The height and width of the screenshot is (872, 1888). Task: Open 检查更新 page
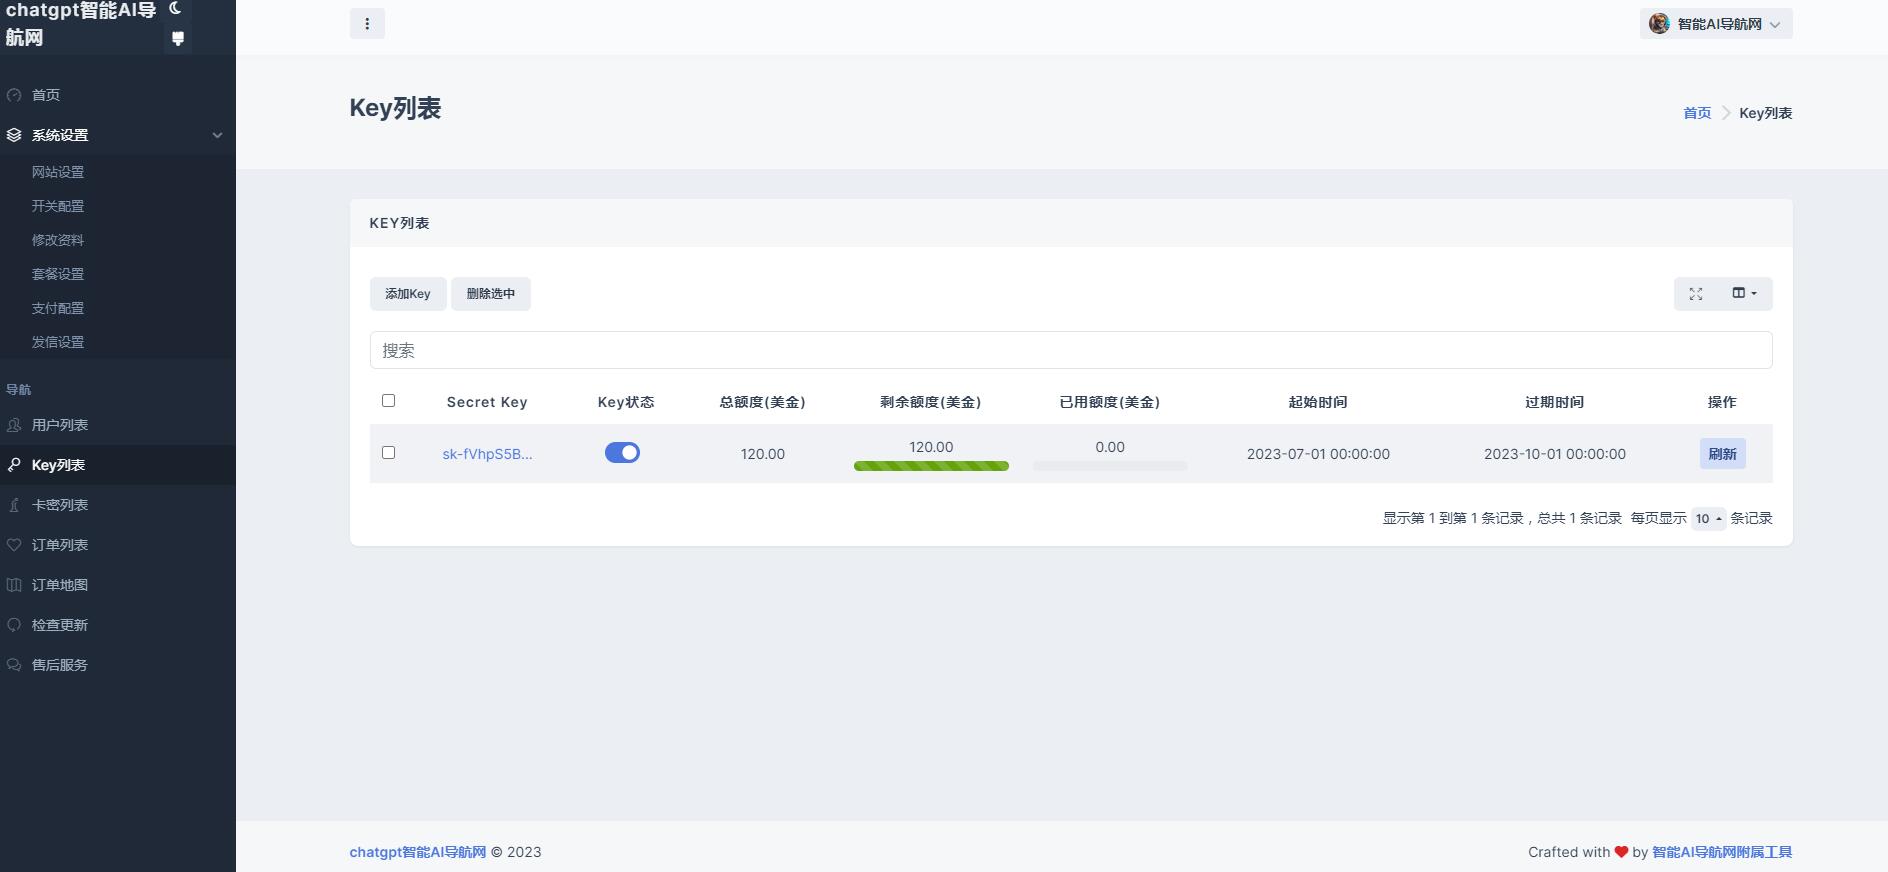[x=118, y=625]
